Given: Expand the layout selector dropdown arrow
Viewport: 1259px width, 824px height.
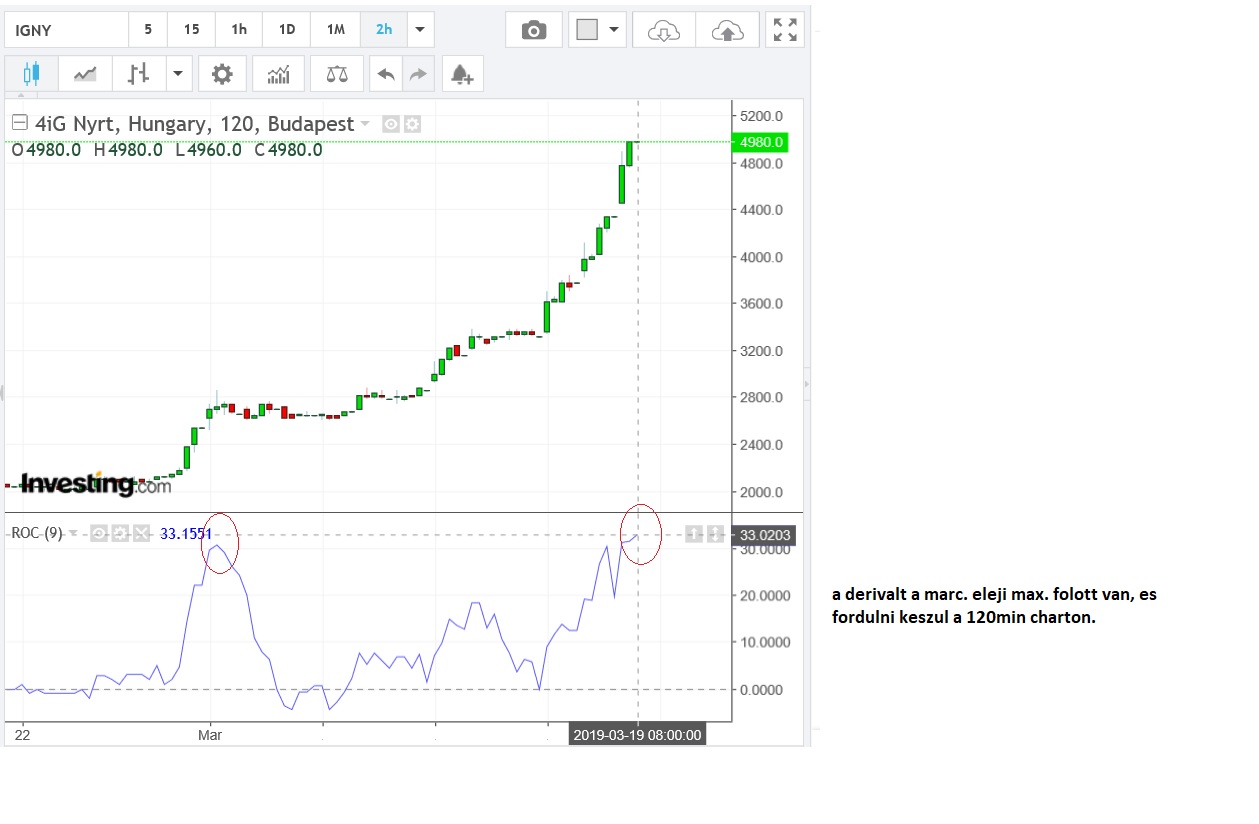Looking at the screenshot, I should coord(614,30).
